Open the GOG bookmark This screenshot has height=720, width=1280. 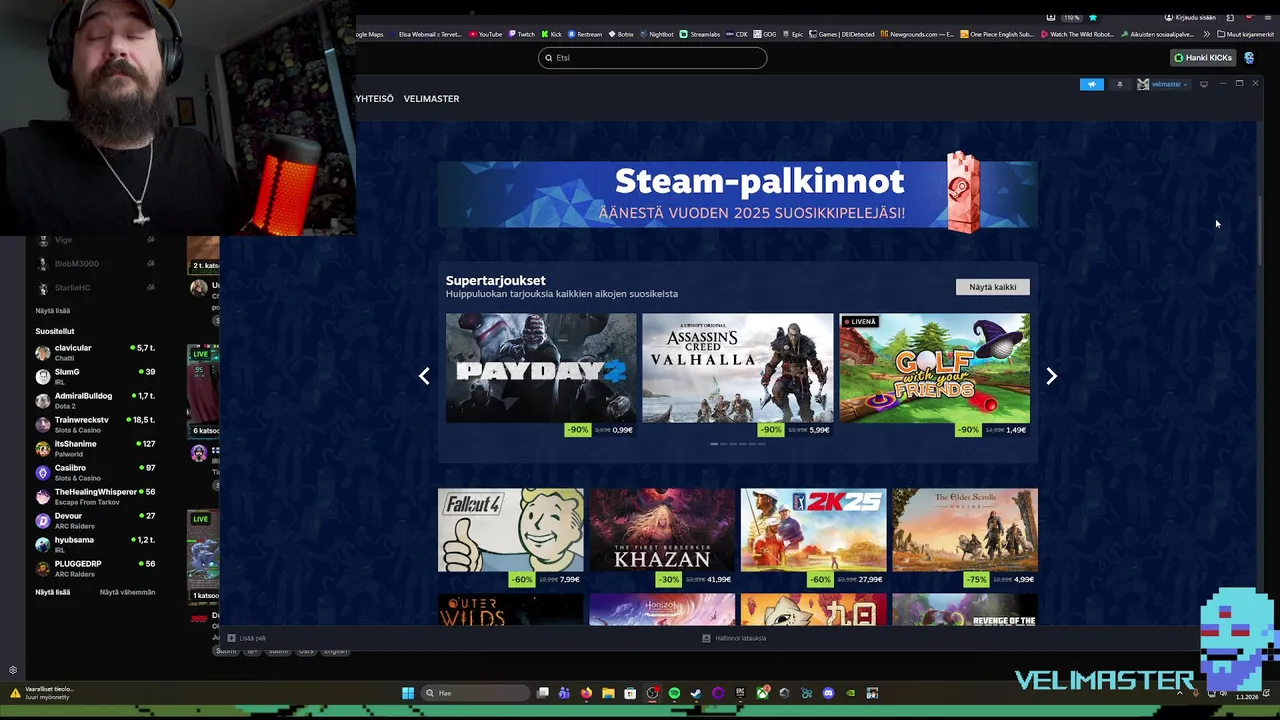tap(765, 34)
